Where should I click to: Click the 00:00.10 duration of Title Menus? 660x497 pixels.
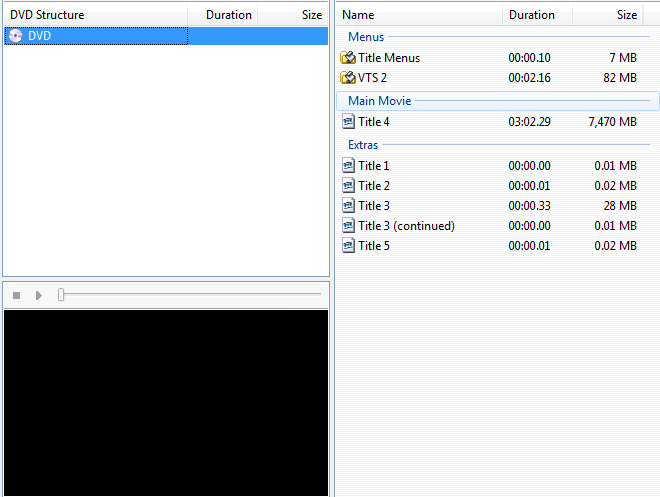tap(530, 58)
